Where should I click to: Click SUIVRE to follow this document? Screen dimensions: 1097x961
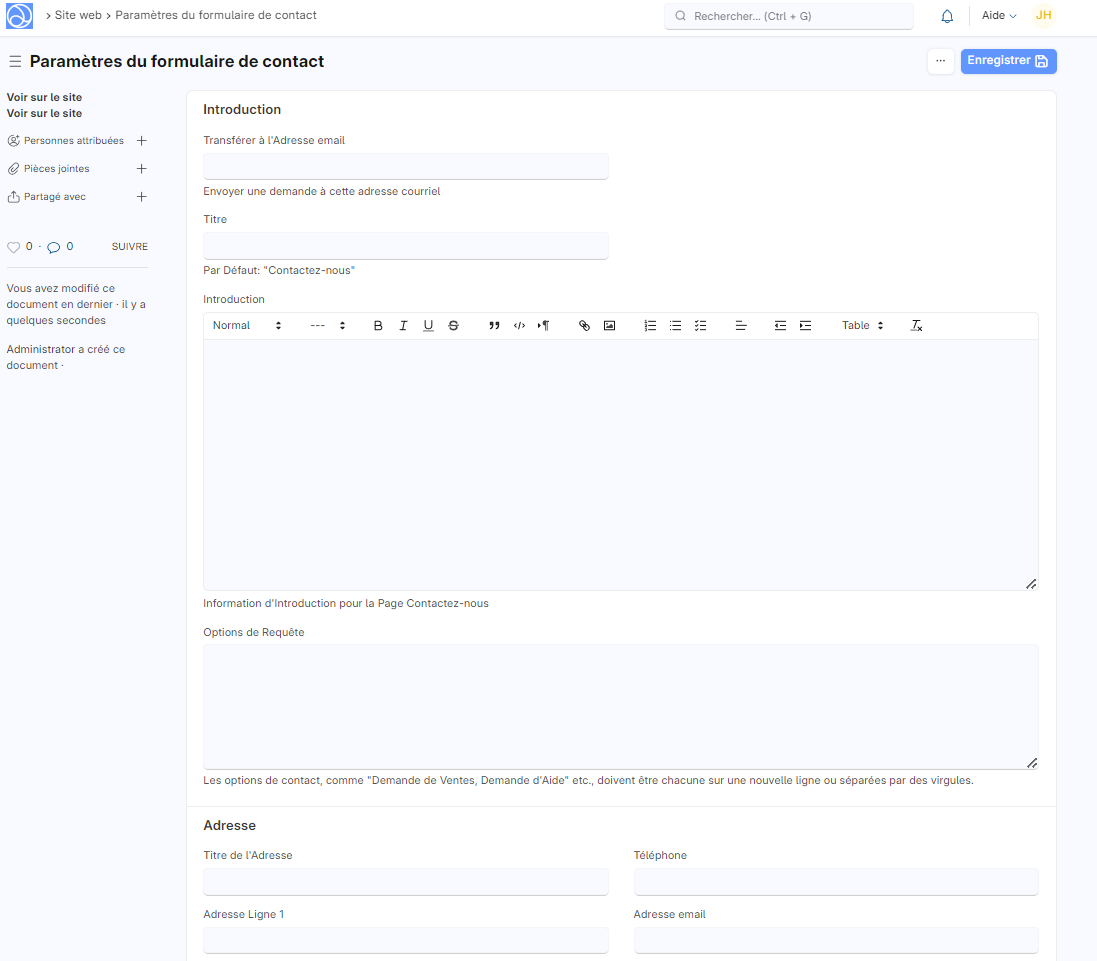coord(130,247)
